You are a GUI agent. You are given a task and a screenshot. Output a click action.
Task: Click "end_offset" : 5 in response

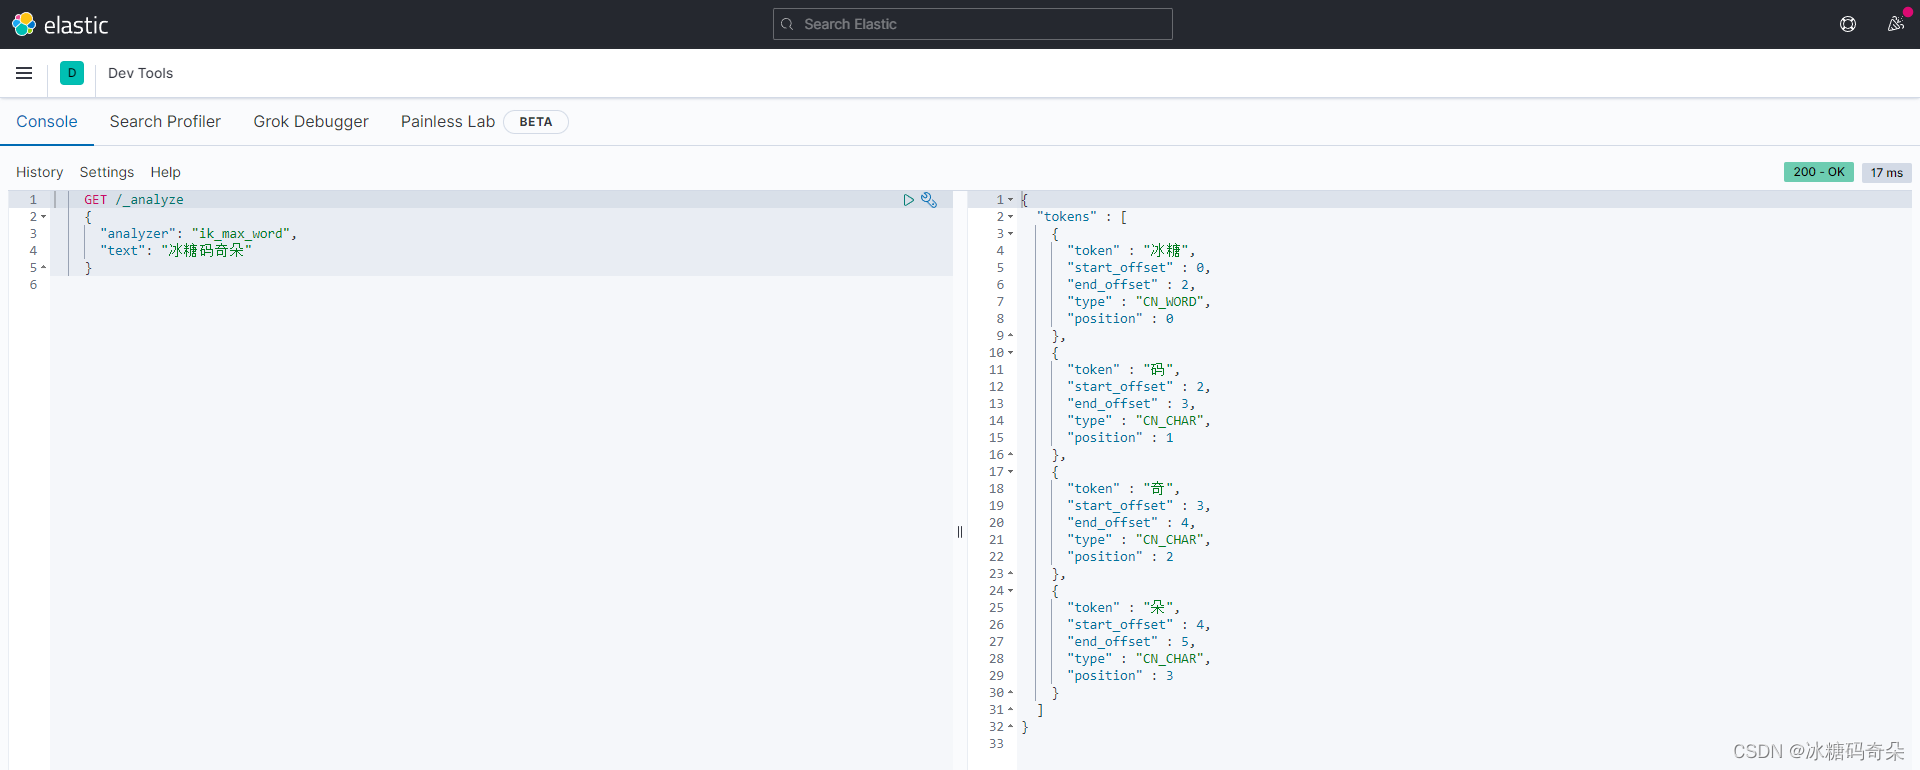1128,642
